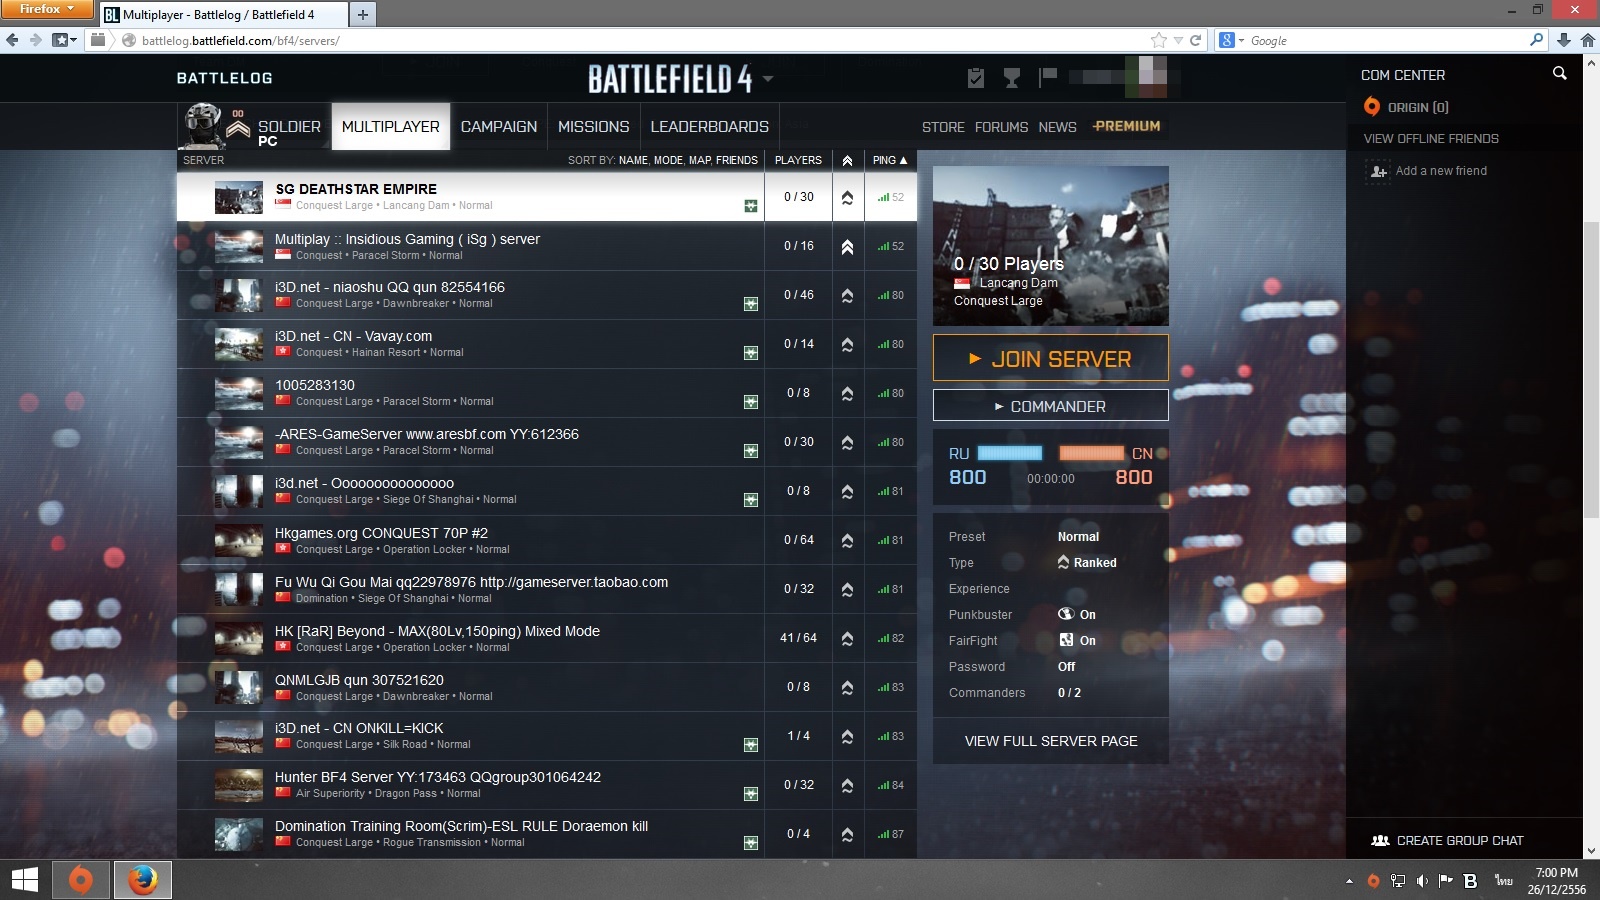The height and width of the screenshot is (900, 1600).
Task: Click the JOIN SERVER button
Action: 1050,358
